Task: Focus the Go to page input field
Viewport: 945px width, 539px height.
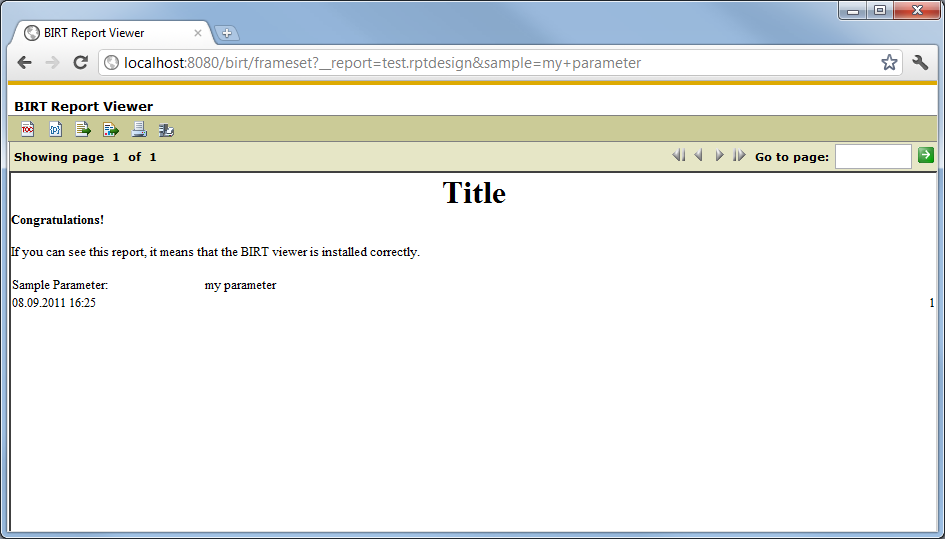Action: (x=873, y=157)
